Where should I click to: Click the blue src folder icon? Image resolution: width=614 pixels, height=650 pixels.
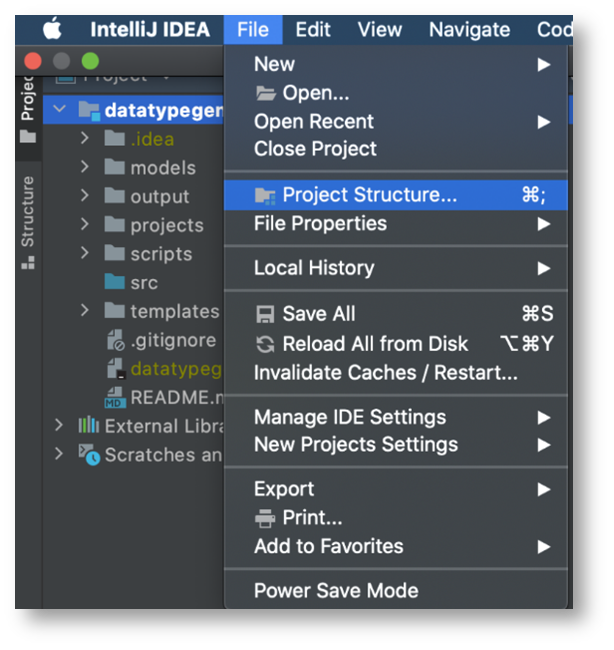115,282
